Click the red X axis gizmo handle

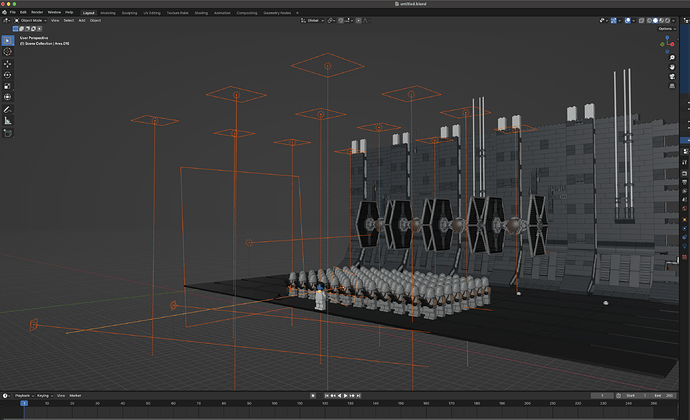point(672,44)
